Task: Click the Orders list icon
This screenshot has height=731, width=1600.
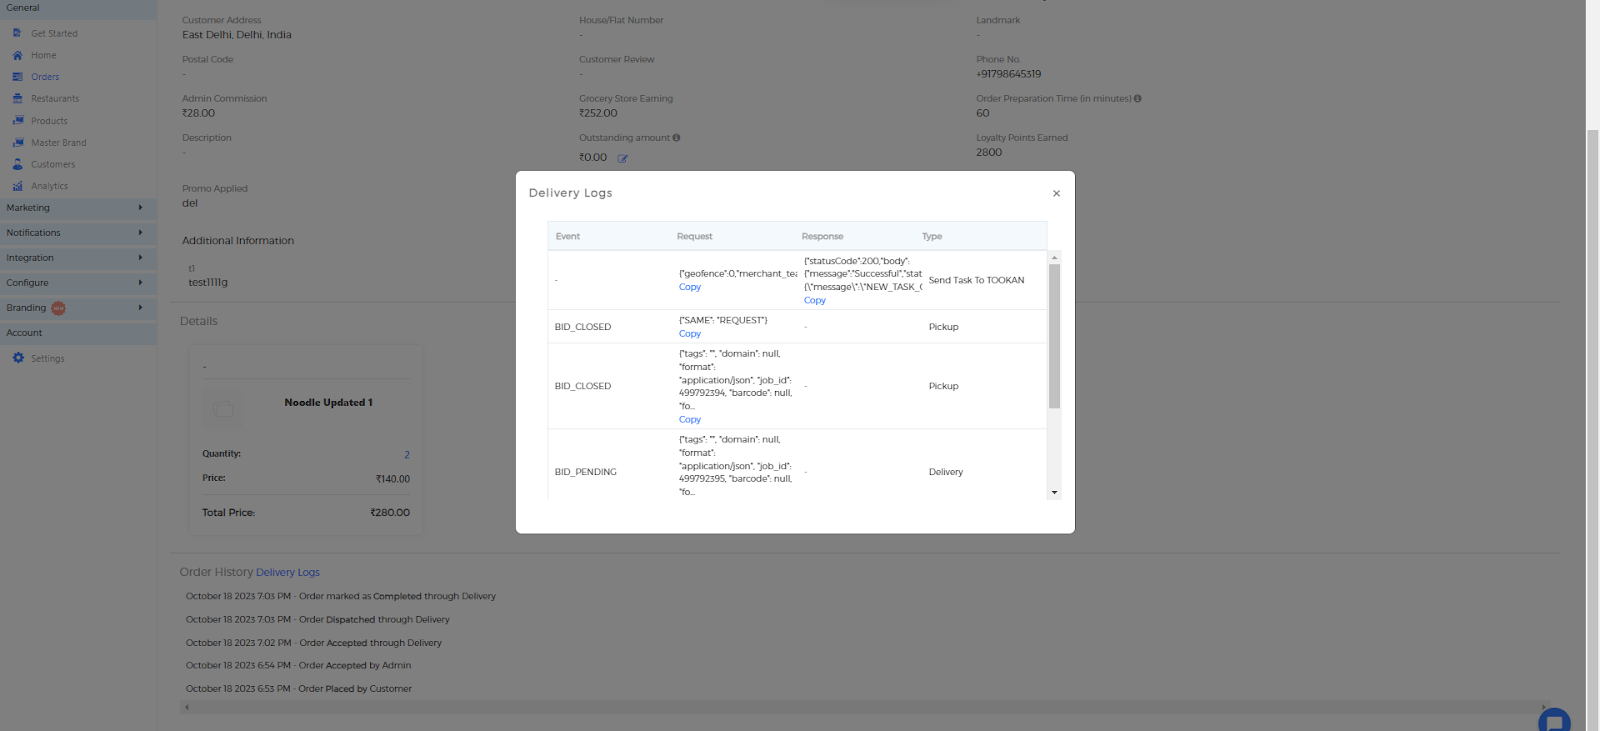Action: click(x=17, y=77)
